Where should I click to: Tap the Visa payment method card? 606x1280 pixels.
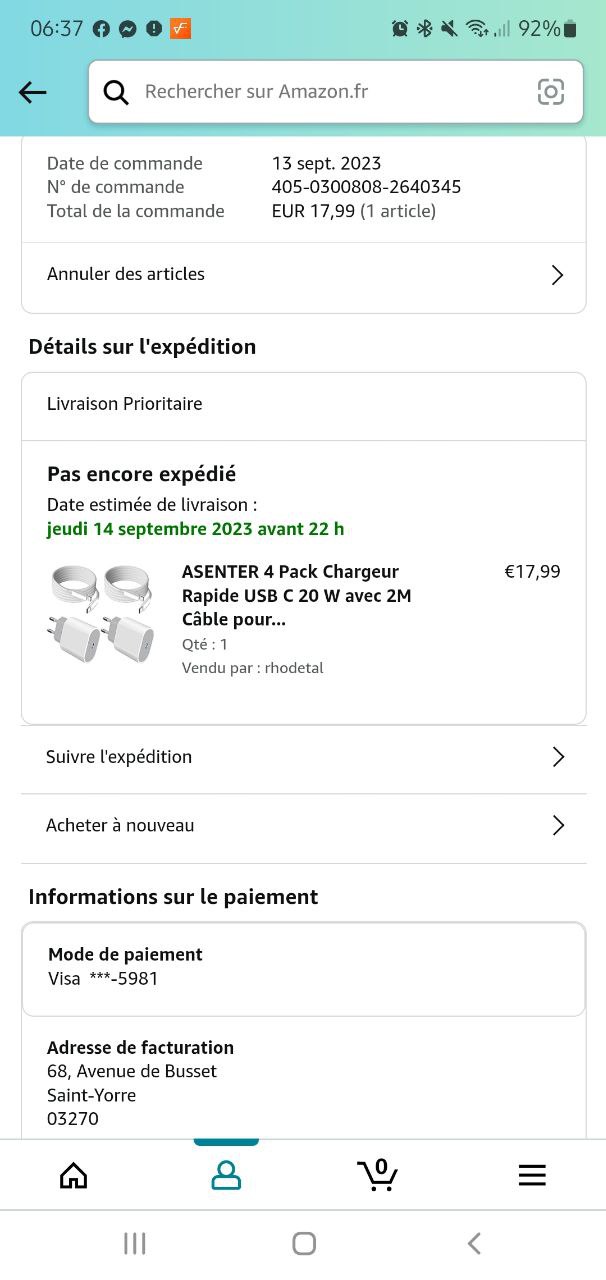pos(303,967)
